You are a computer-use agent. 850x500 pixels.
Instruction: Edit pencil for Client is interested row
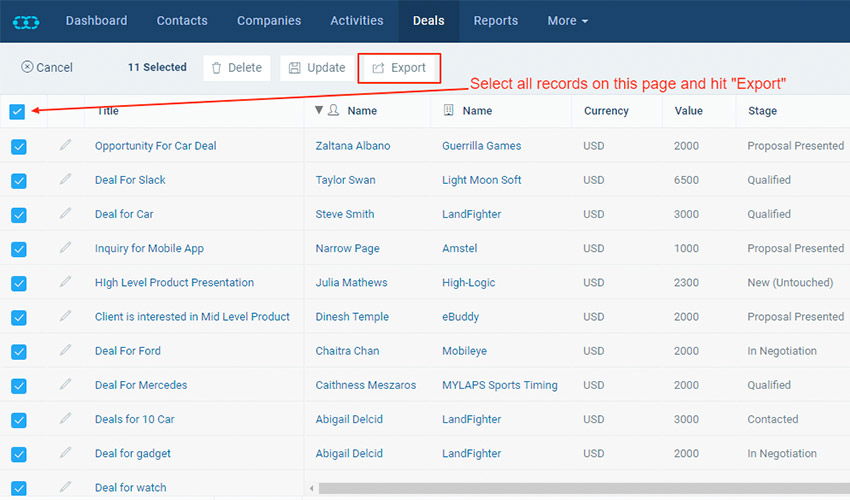pyautogui.click(x=65, y=316)
